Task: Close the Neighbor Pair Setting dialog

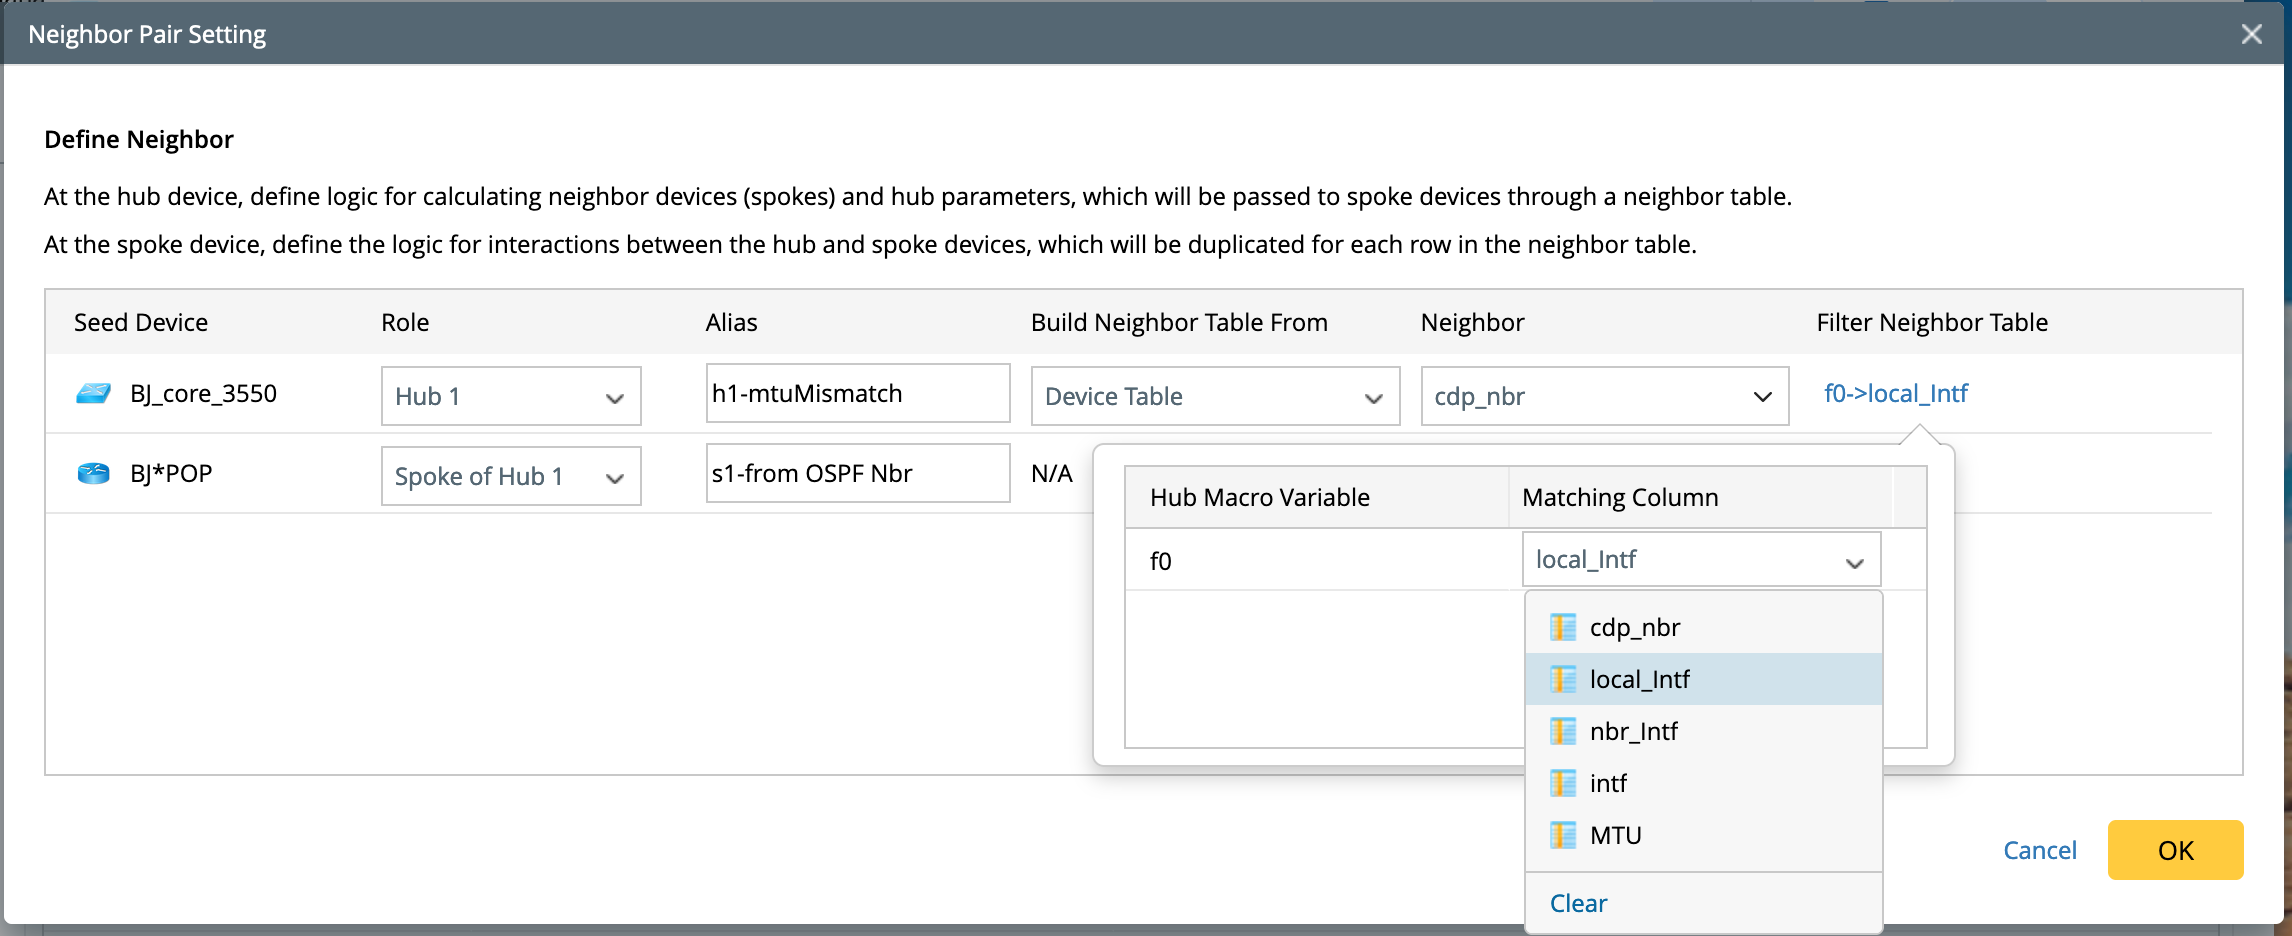Action: [x=2252, y=35]
